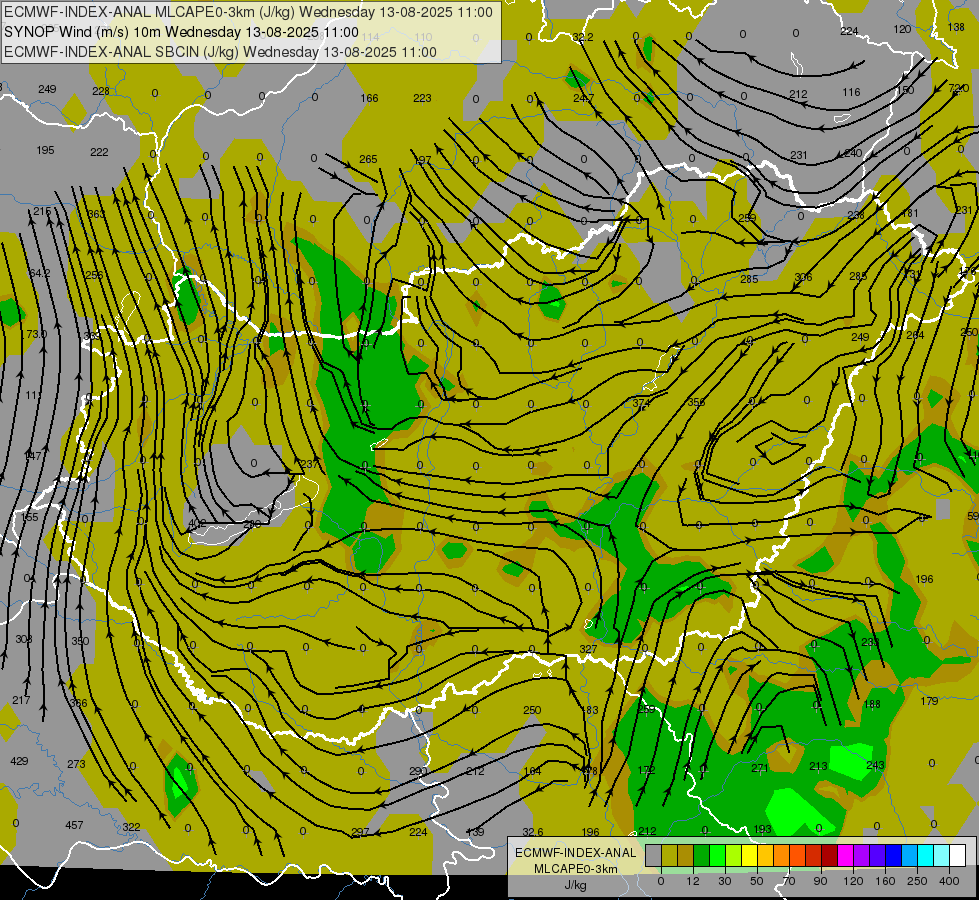Click the legend scale value 70
The width and height of the screenshot is (979, 900).
pyautogui.click(x=789, y=881)
